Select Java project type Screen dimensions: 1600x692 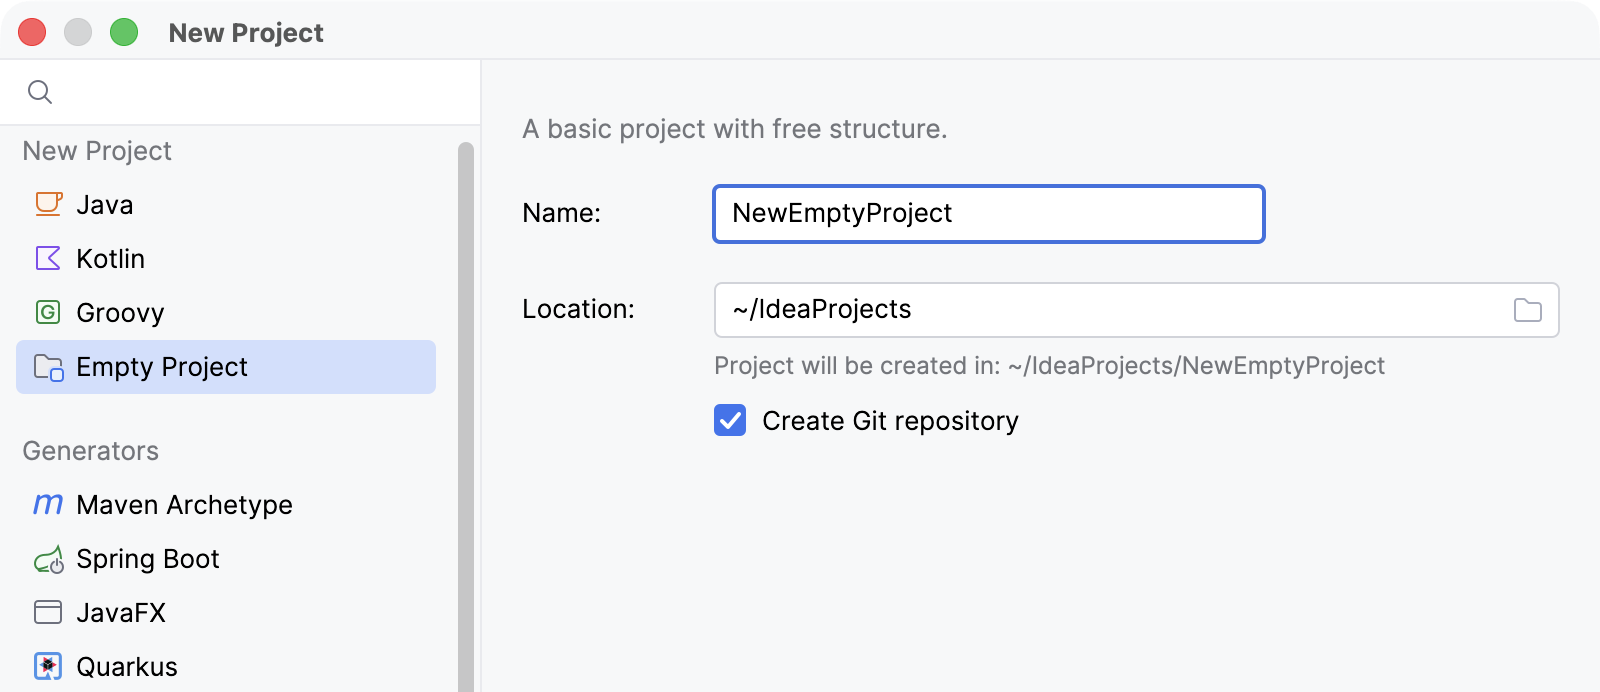226,204
